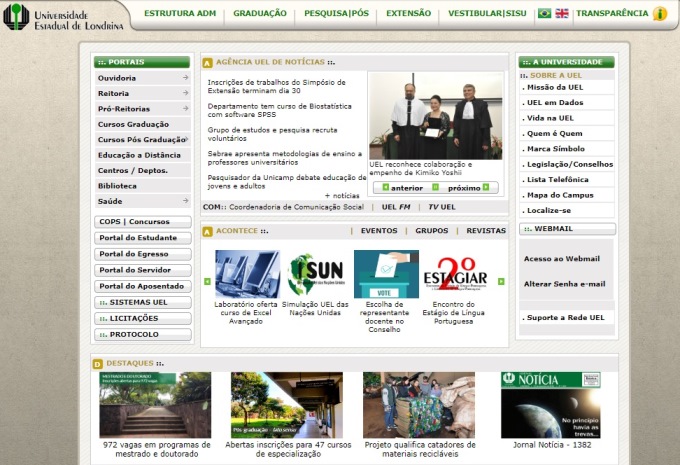Open LICITAÇÕES button
The image size is (680, 465).
tap(143, 318)
